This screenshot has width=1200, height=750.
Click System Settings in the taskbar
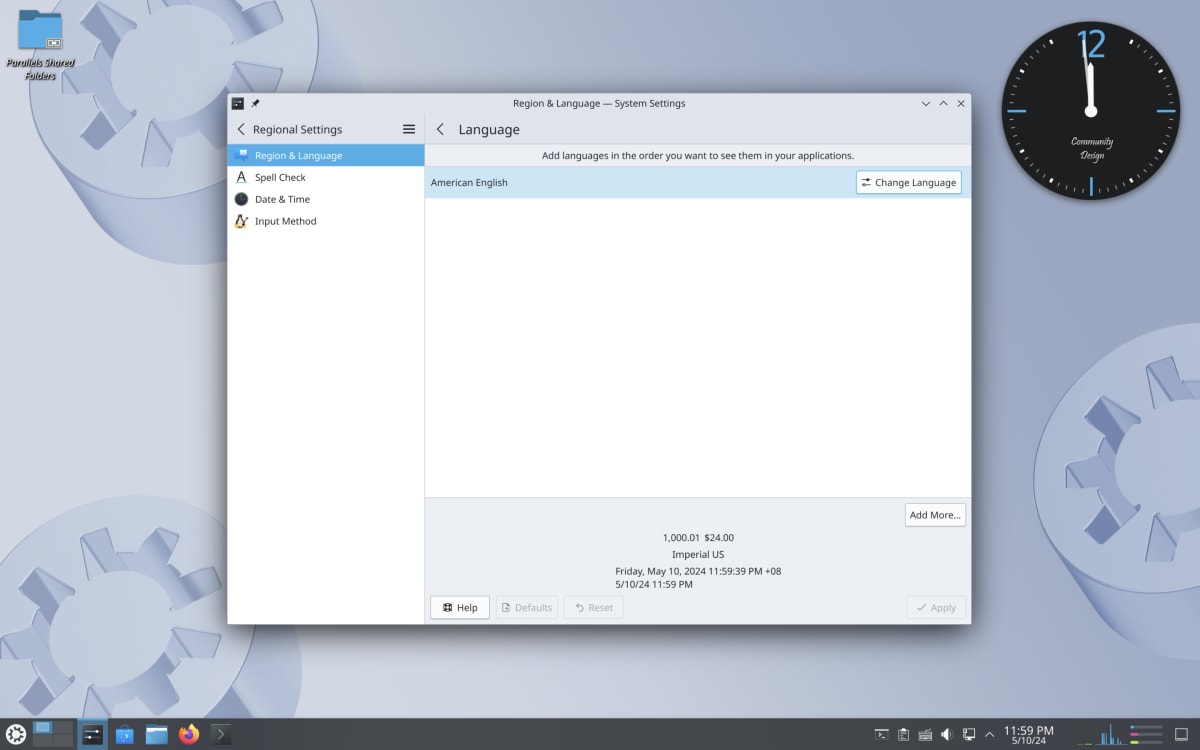92,734
